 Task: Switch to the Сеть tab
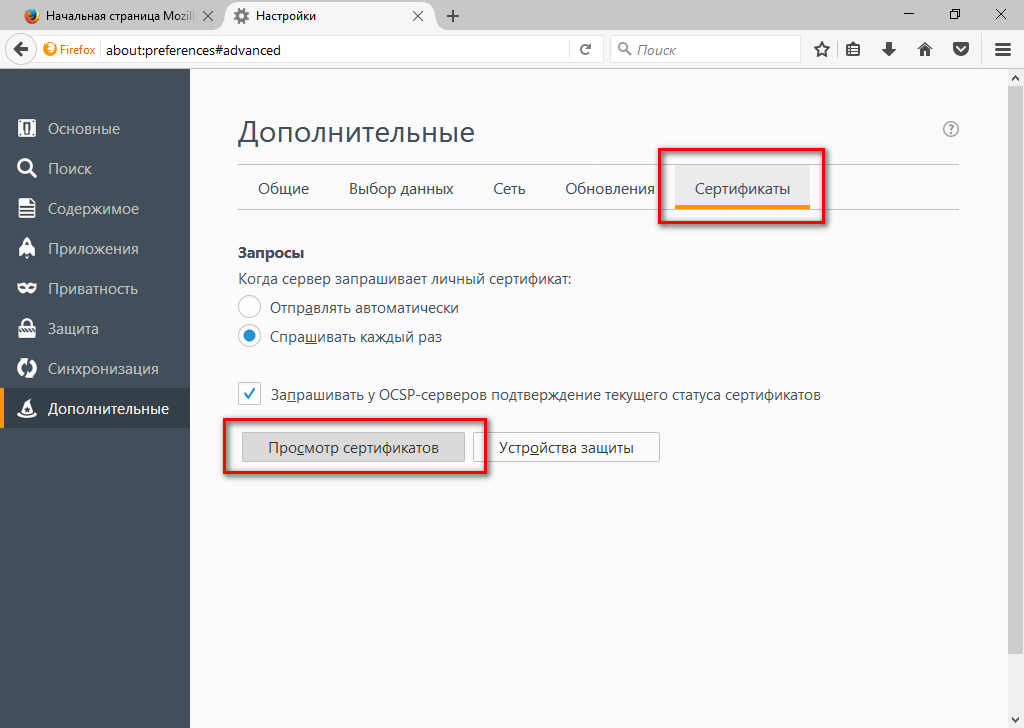(509, 189)
